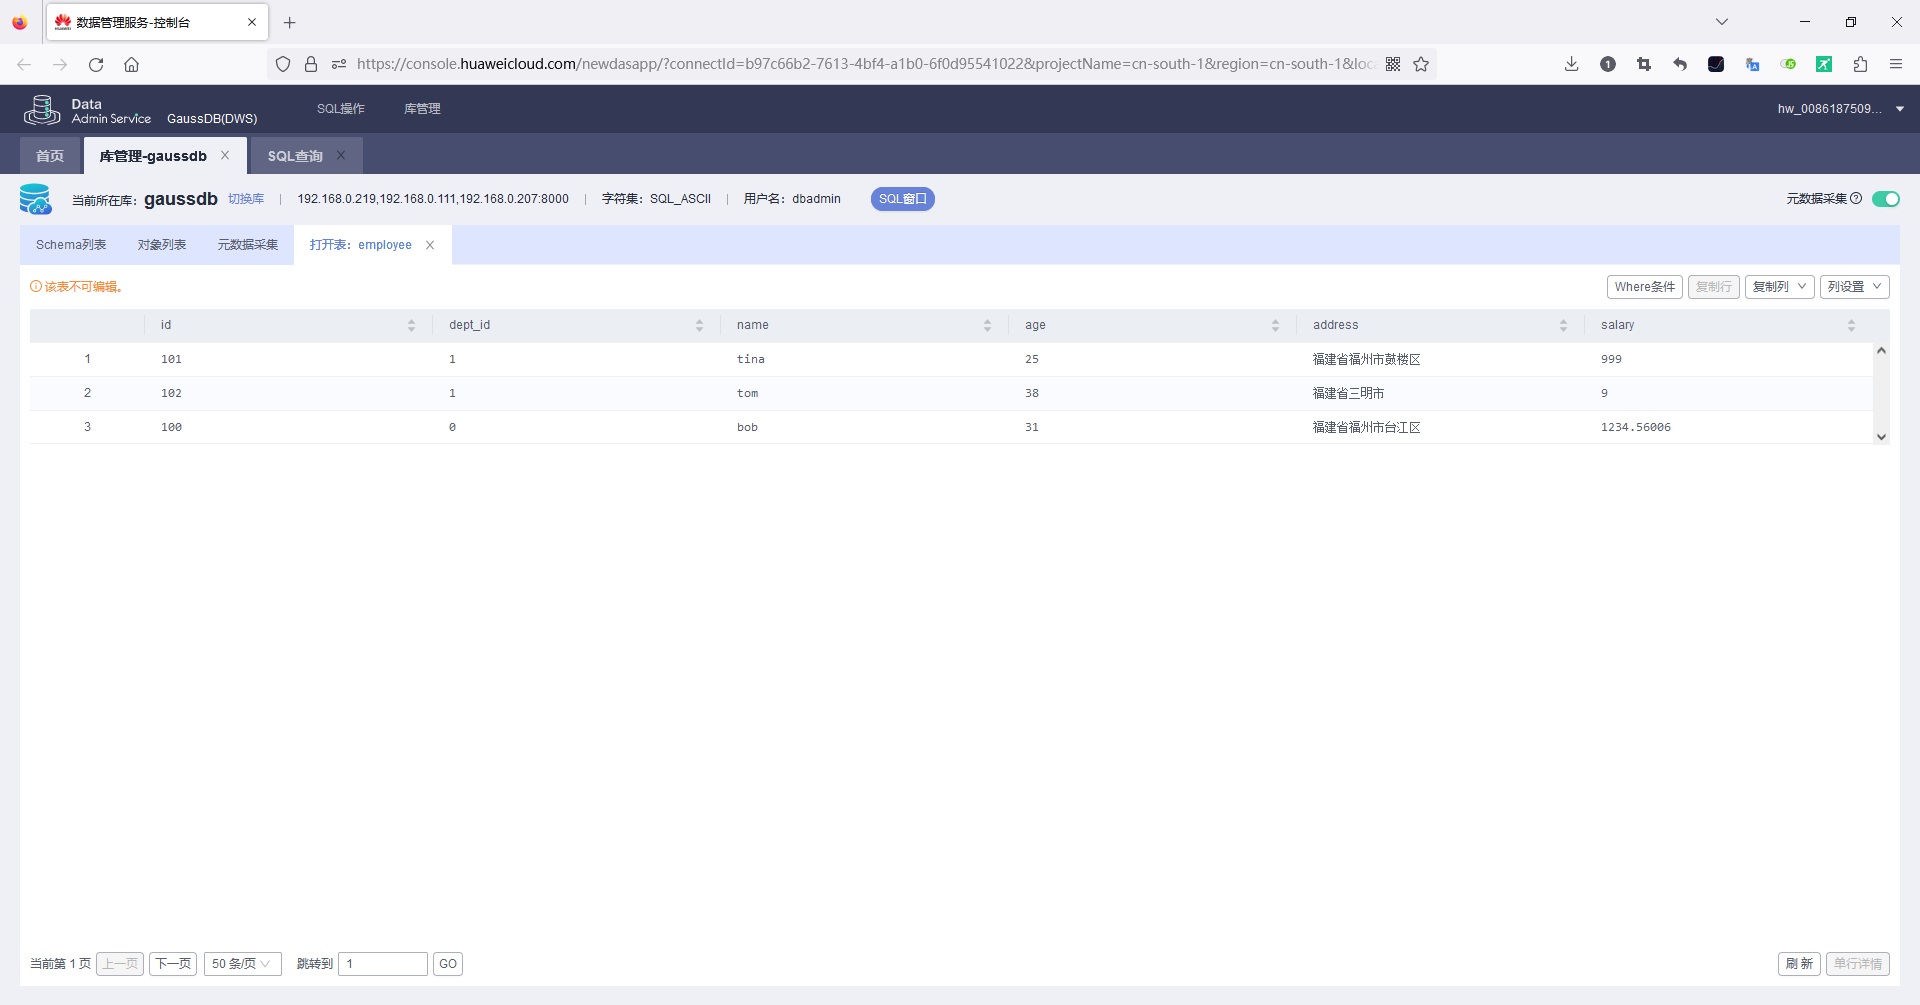Click table scrollbar up arrow
The height and width of the screenshot is (1005, 1920).
(x=1881, y=350)
